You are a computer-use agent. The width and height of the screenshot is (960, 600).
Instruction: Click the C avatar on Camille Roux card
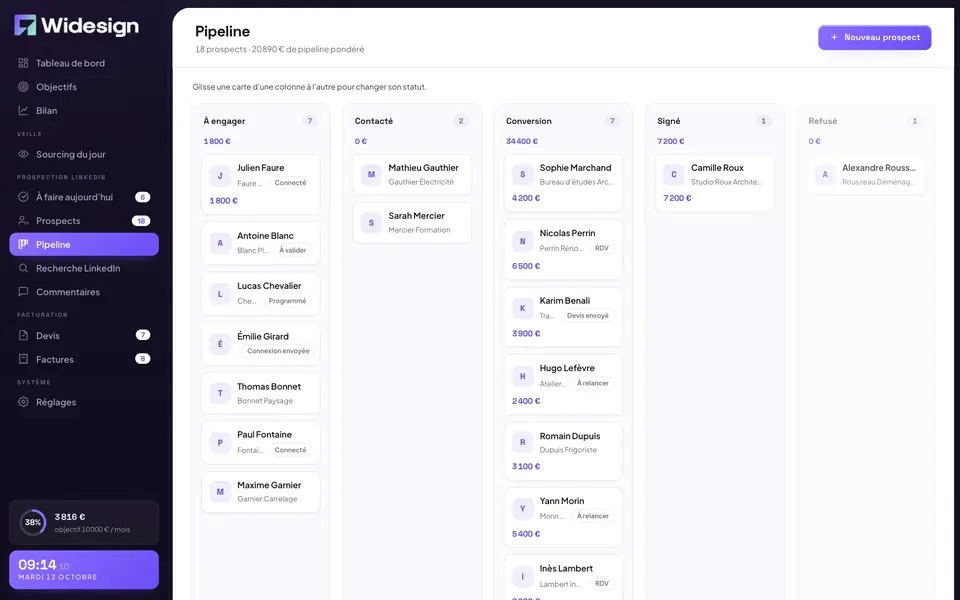pos(673,174)
